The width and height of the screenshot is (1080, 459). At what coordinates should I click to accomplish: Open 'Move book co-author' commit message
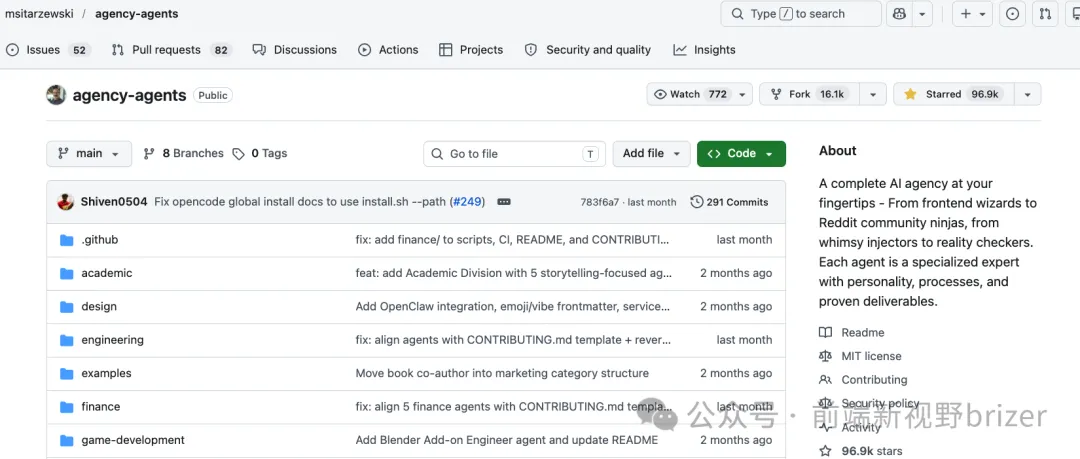[x=502, y=374]
